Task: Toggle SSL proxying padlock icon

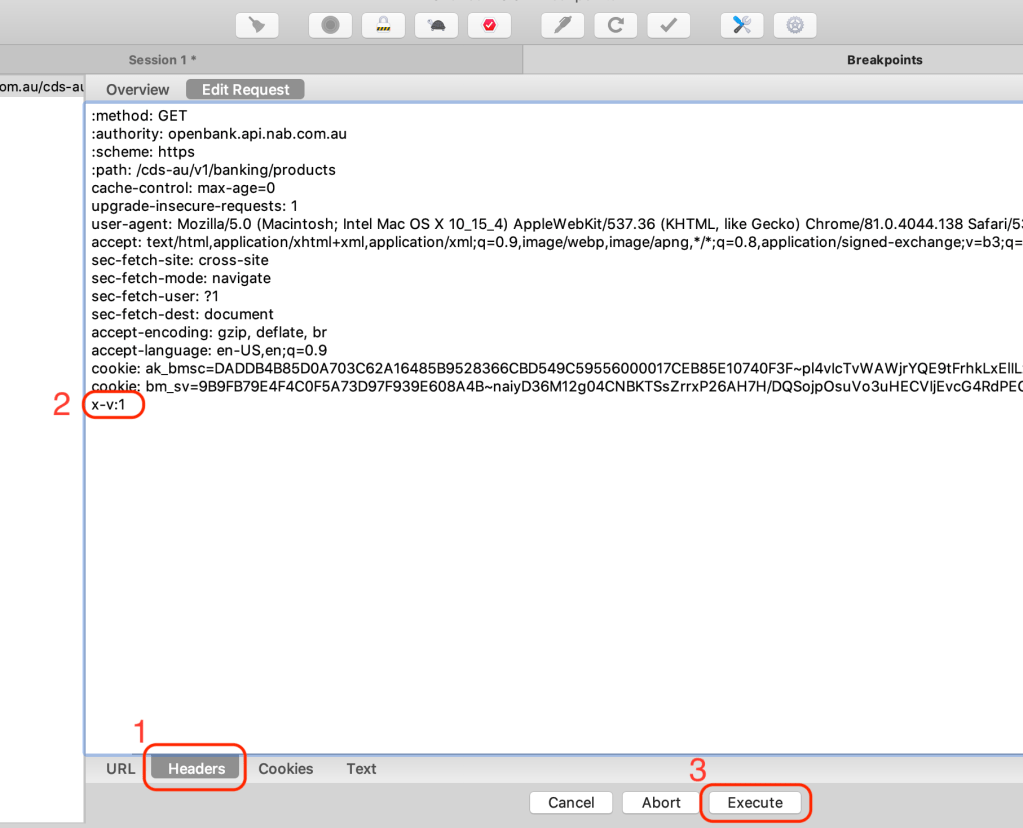Action: point(383,25)
